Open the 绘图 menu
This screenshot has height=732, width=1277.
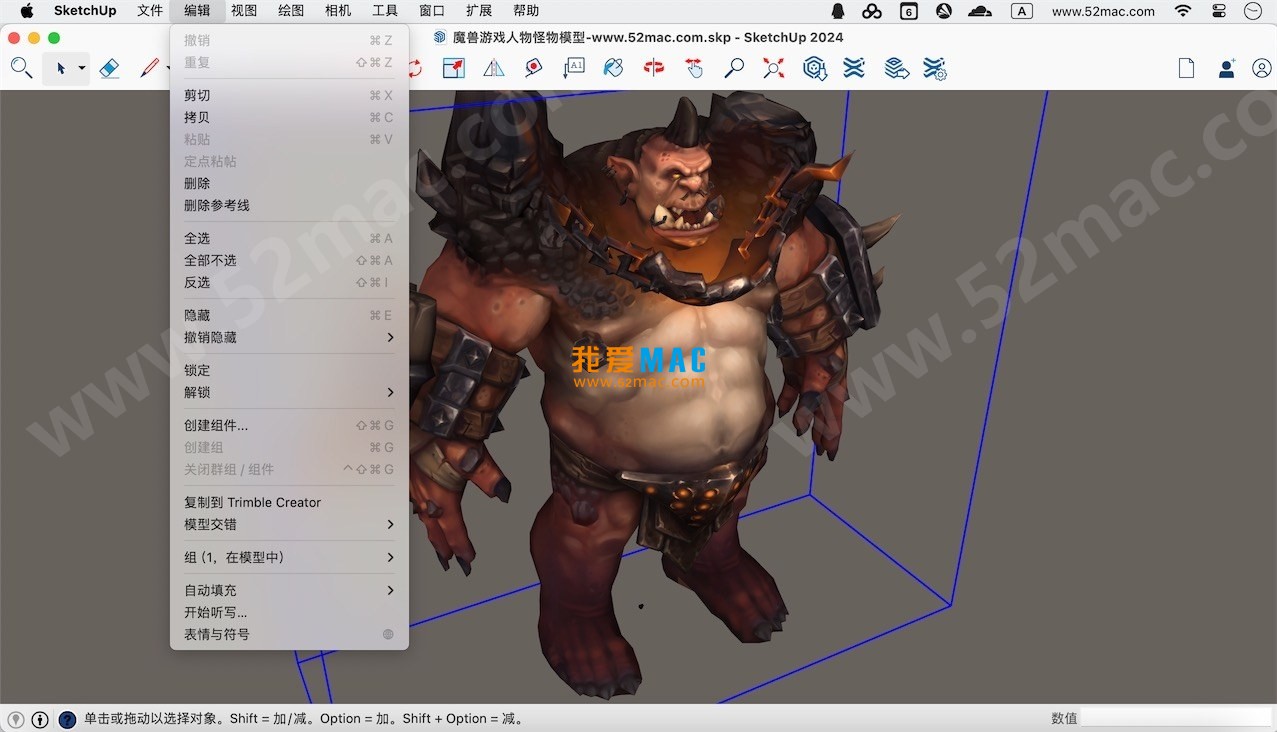click(291, 11)
